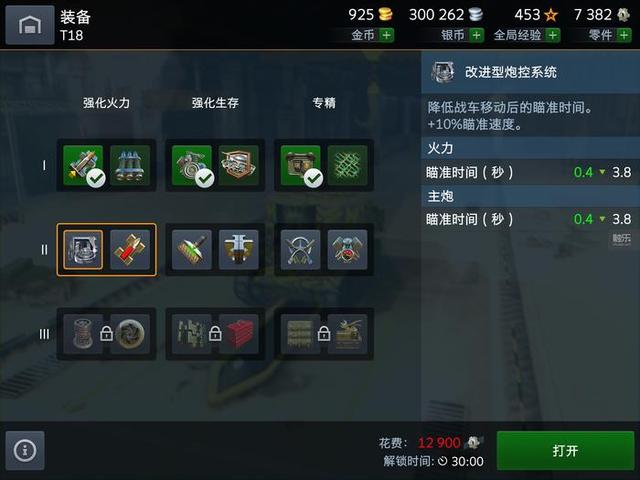This screenshot has height=480, width=640.
Task: Select the crossed wrenches equipment icon
Action: click(x=300, y=249)
